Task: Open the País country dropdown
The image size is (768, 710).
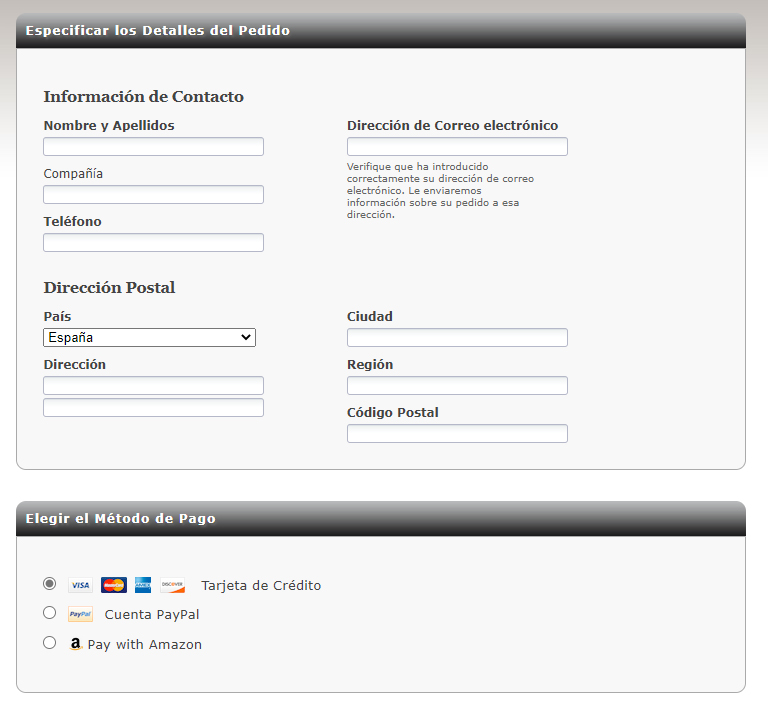Action: 149,338
